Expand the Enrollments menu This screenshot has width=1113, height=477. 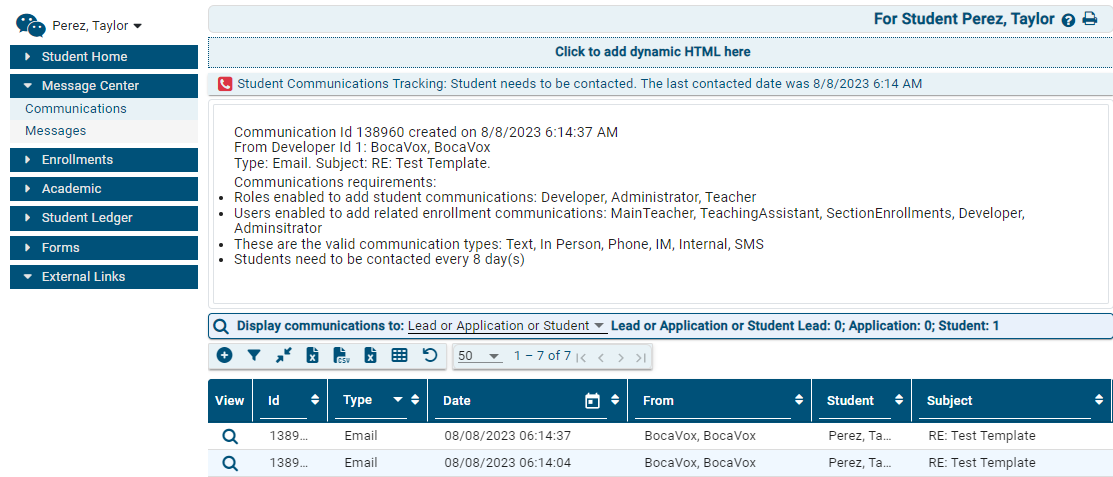coord(104,160)
